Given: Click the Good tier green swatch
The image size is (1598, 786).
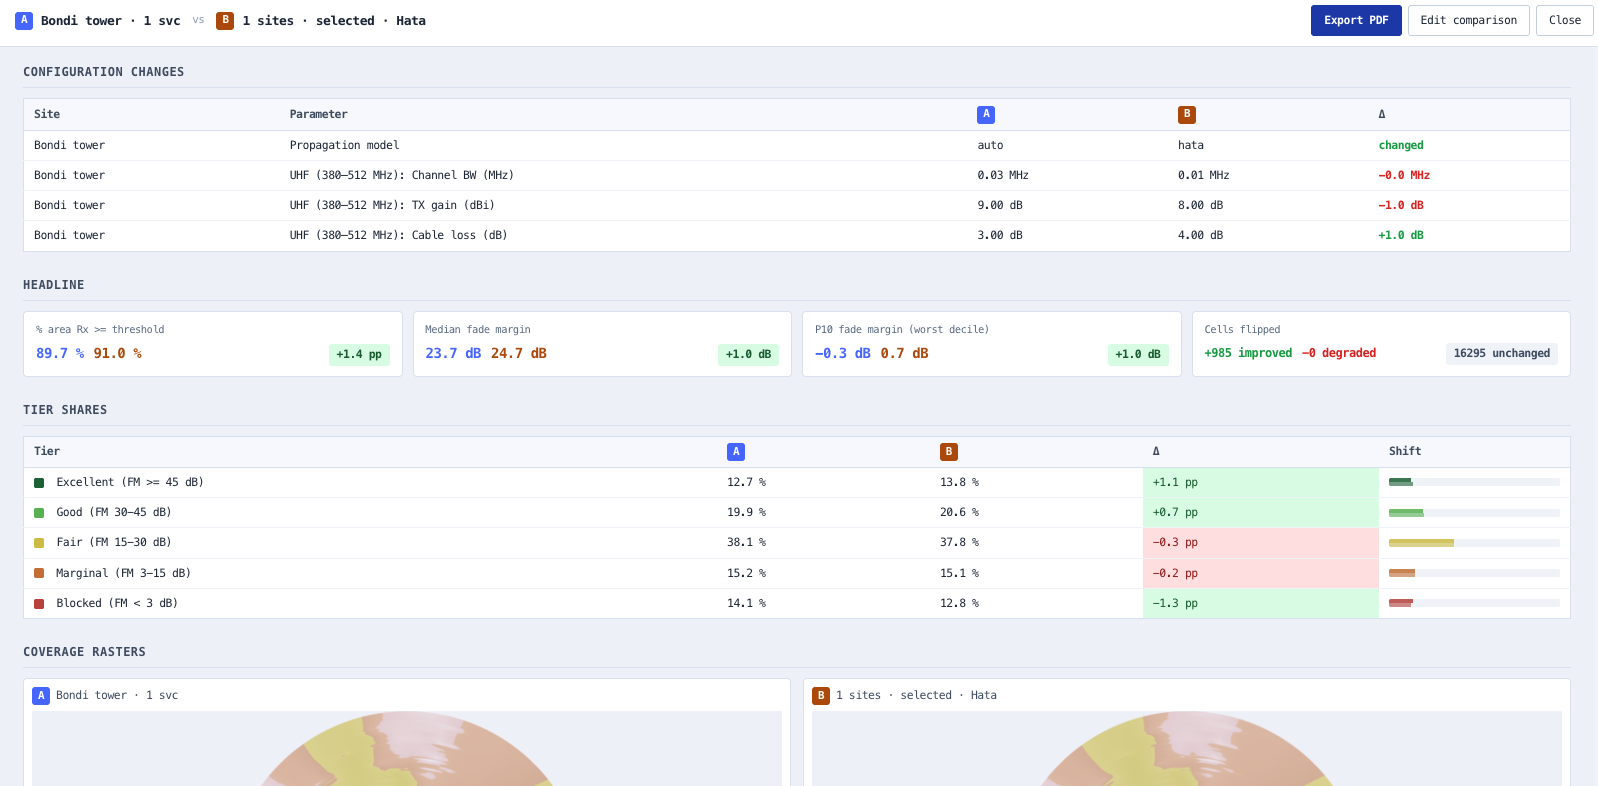Looking at the screenshot, I should pyautogui.click(x=39, y=513).
